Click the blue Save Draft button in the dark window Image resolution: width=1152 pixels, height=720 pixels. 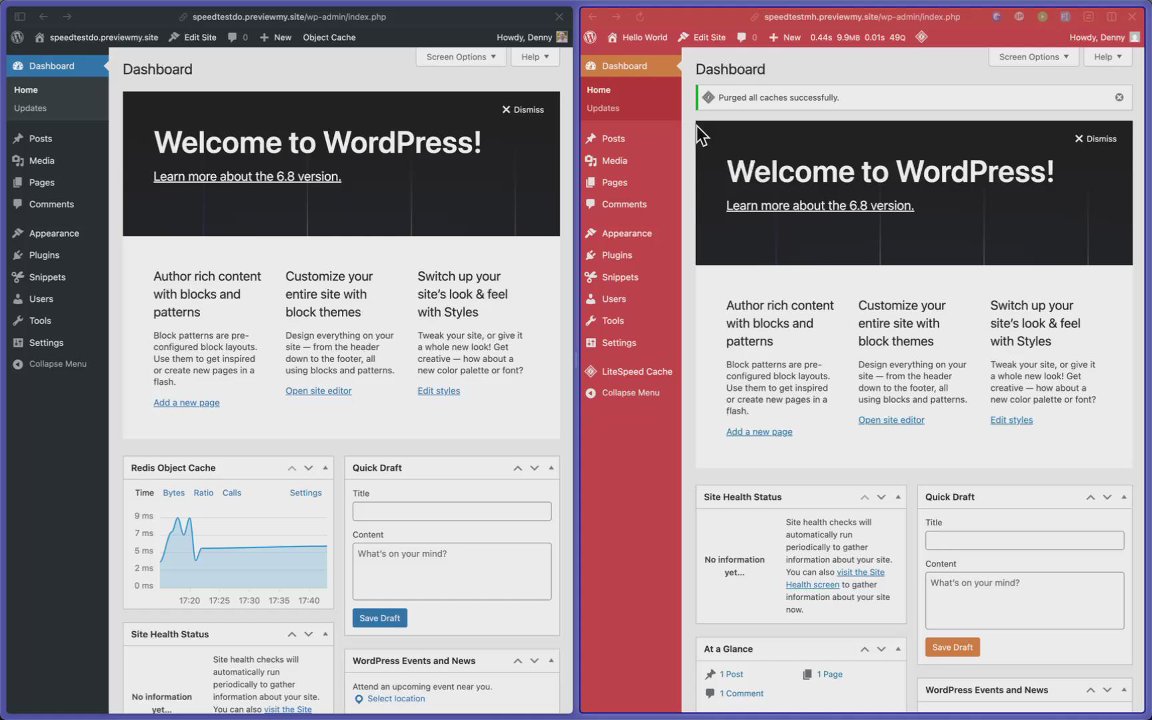coord(380,618)
